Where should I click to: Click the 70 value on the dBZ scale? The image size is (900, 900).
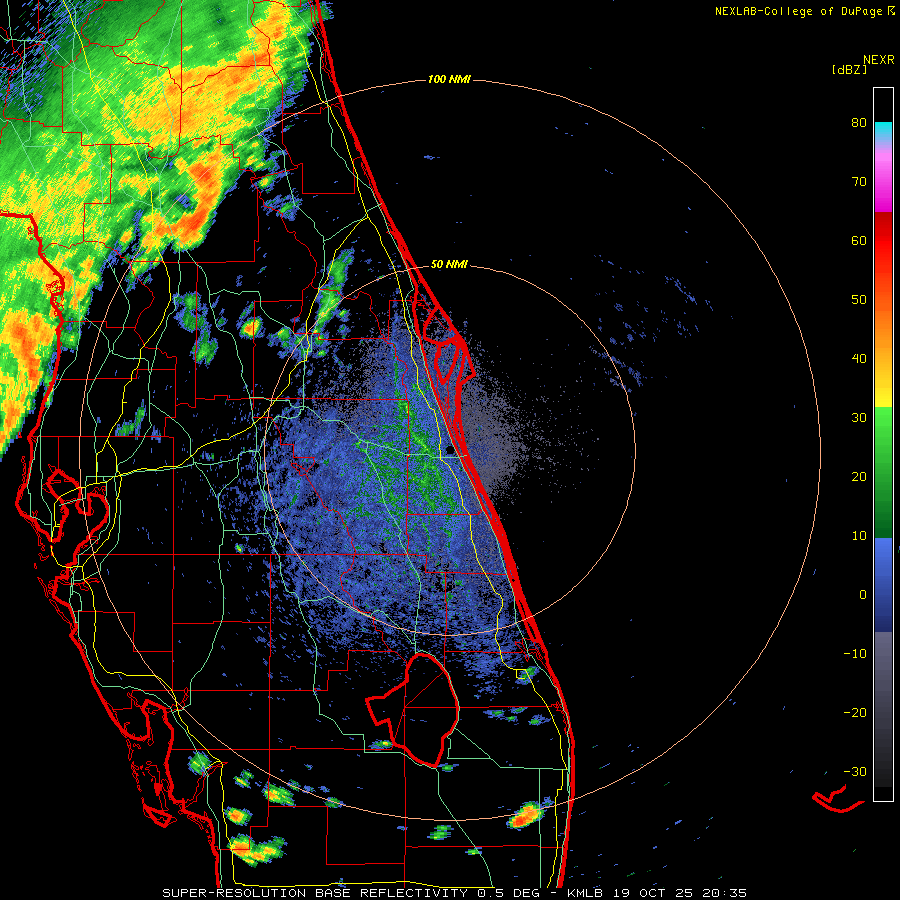[859, 182]
